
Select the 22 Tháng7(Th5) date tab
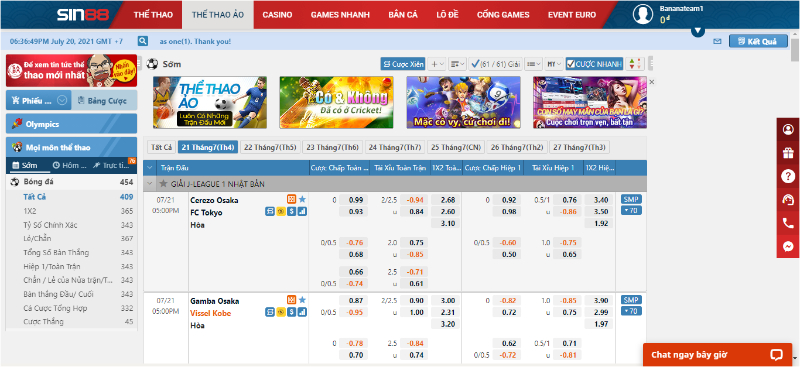click(x=270, y=148)
